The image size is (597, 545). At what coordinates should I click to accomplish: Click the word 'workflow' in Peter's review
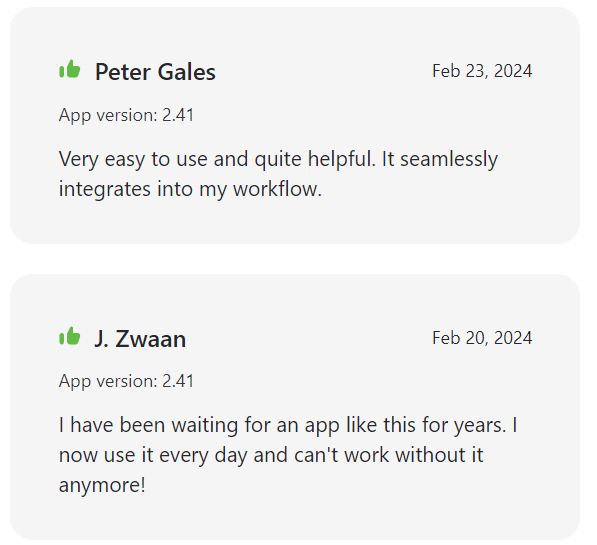click(x=275, y=189)
